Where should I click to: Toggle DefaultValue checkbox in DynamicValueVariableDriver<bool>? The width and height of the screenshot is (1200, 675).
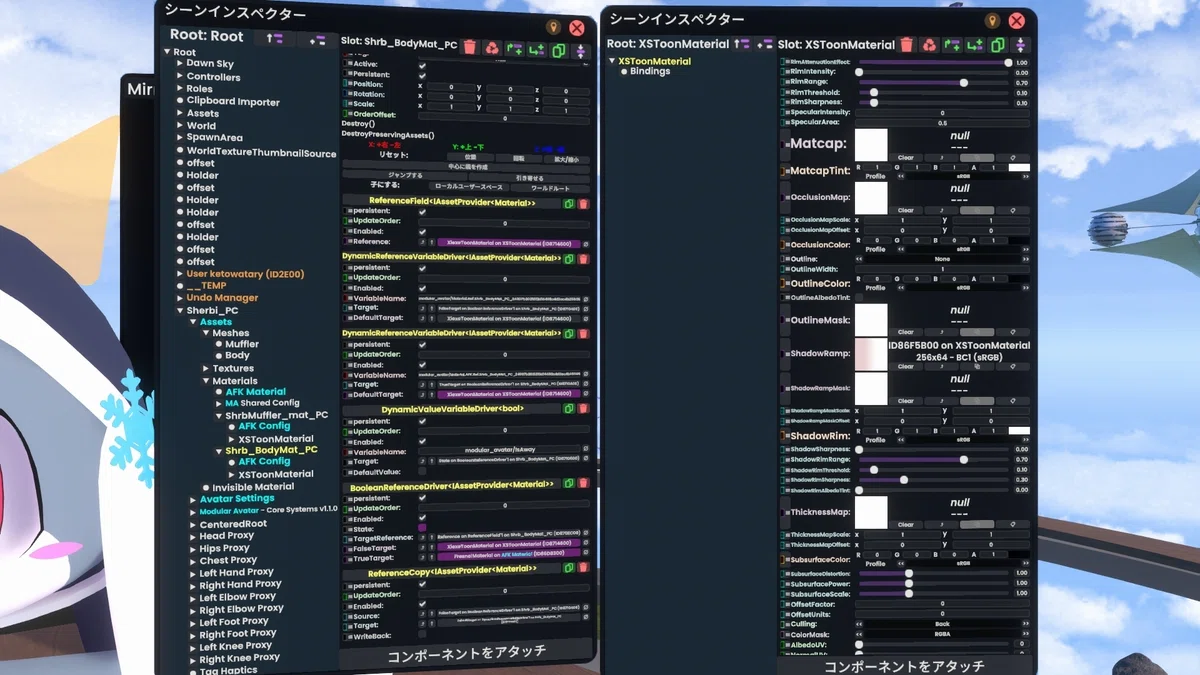tap(422, 471)
